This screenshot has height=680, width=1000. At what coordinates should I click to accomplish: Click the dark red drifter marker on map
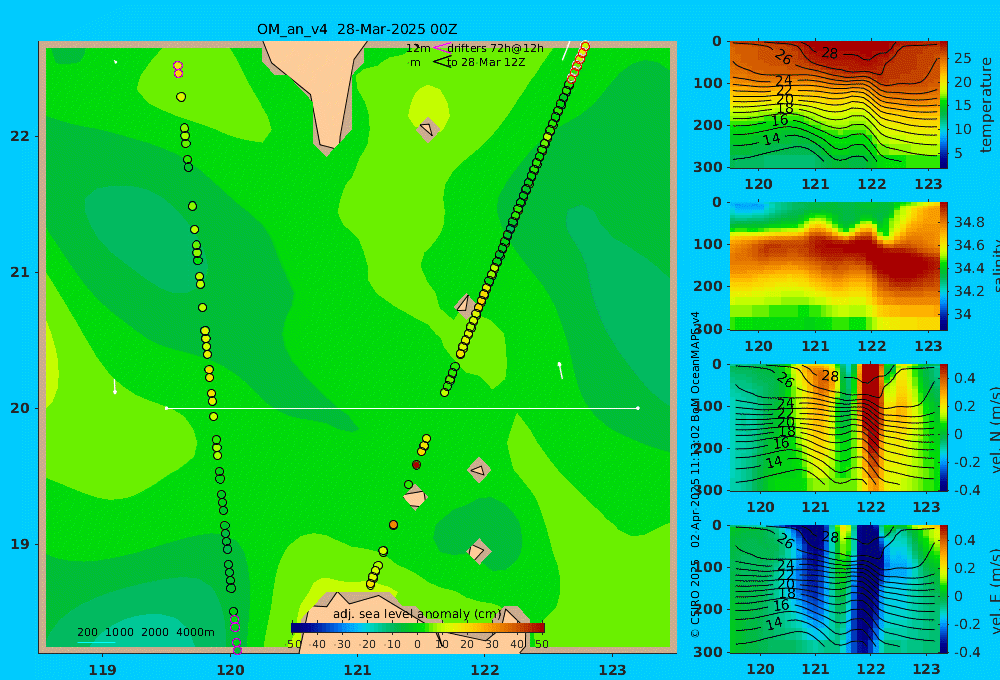(416, 465)
